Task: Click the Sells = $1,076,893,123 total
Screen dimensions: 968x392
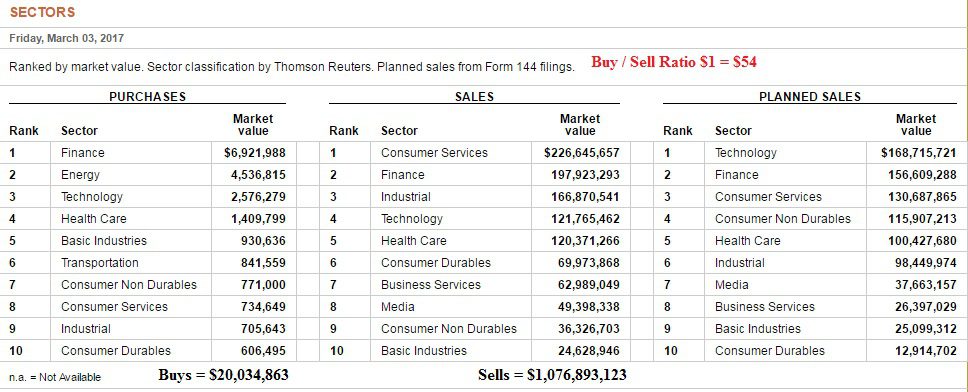Action: click(552, 375)
